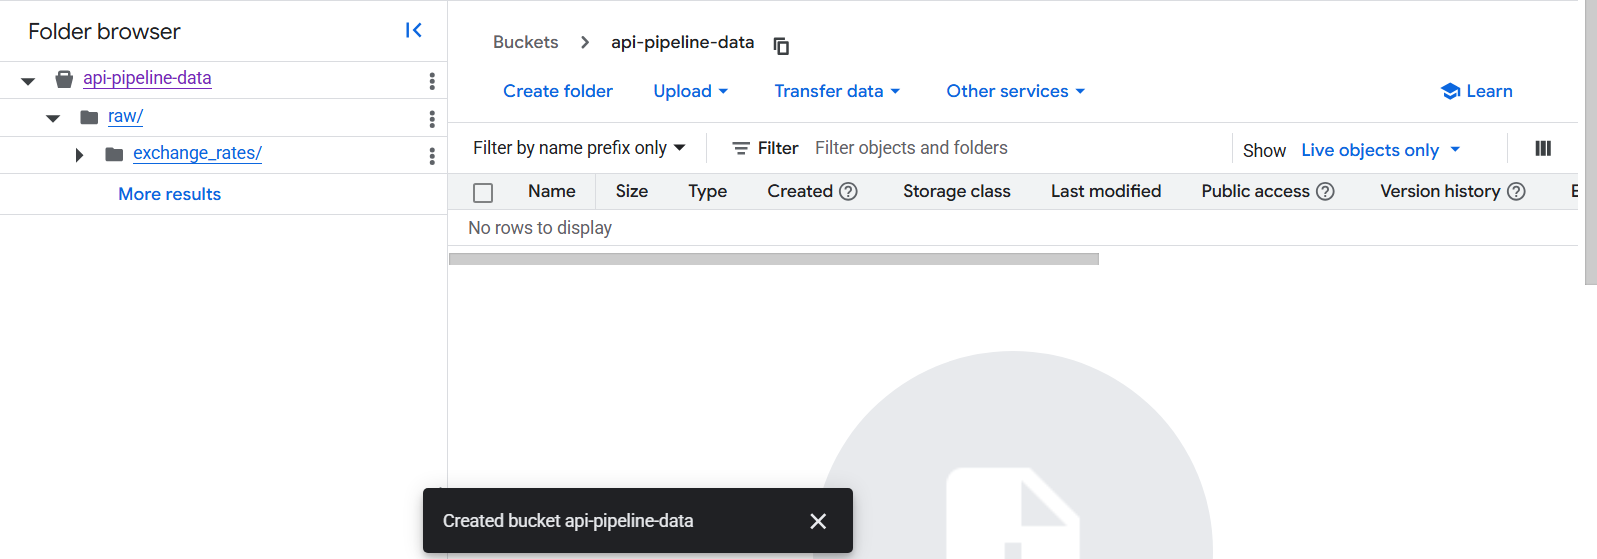Load More results in folder browser
1597x559 pixels.
[x=169, y=194]
